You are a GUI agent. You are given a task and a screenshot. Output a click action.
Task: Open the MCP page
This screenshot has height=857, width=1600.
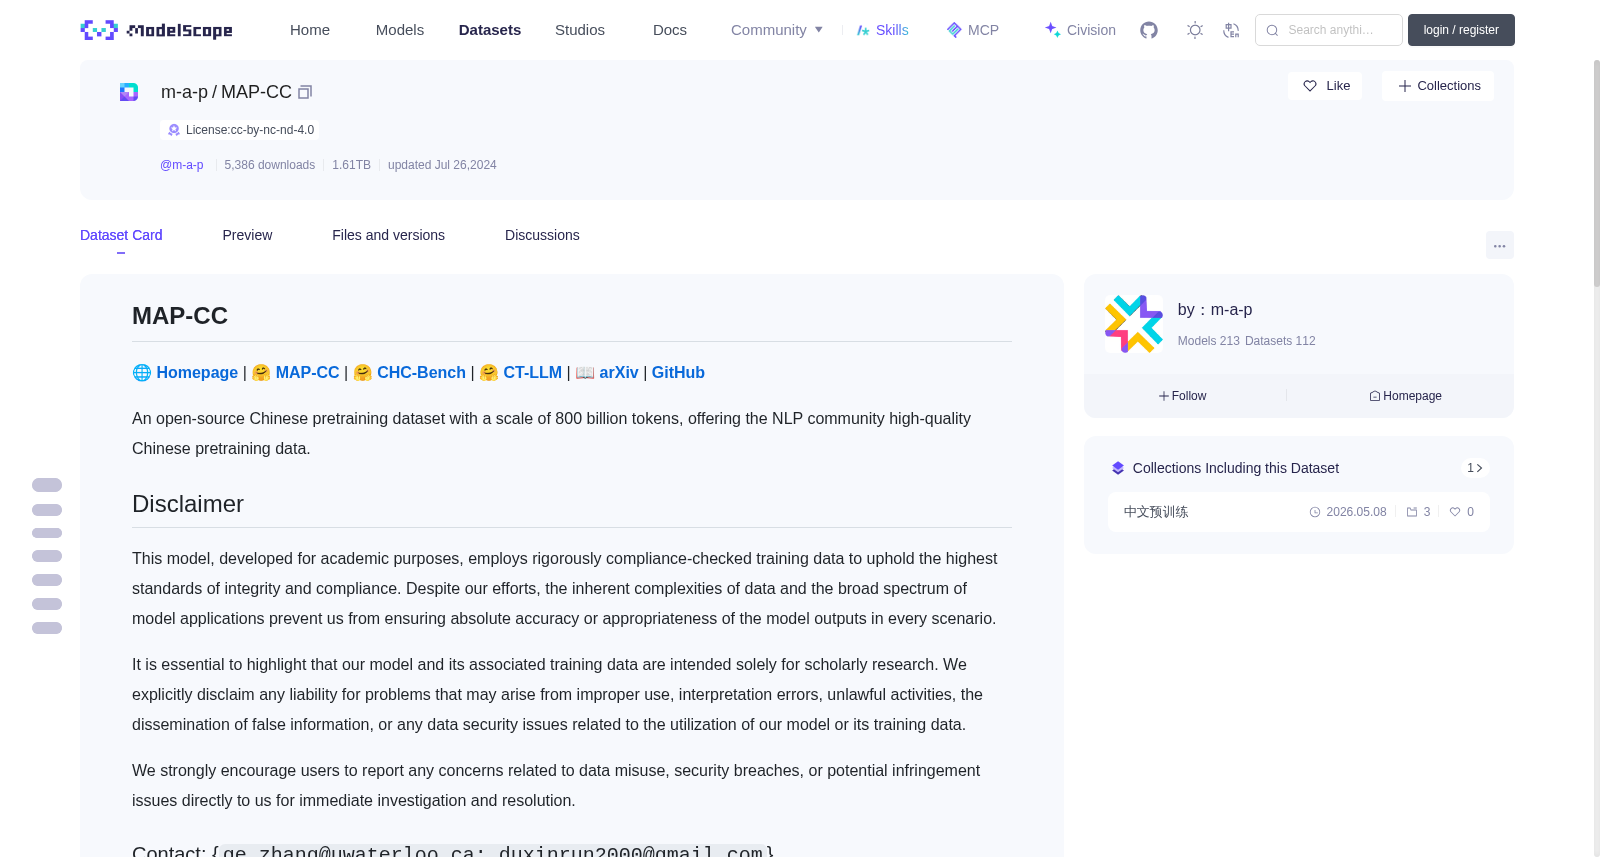[972, 30]
